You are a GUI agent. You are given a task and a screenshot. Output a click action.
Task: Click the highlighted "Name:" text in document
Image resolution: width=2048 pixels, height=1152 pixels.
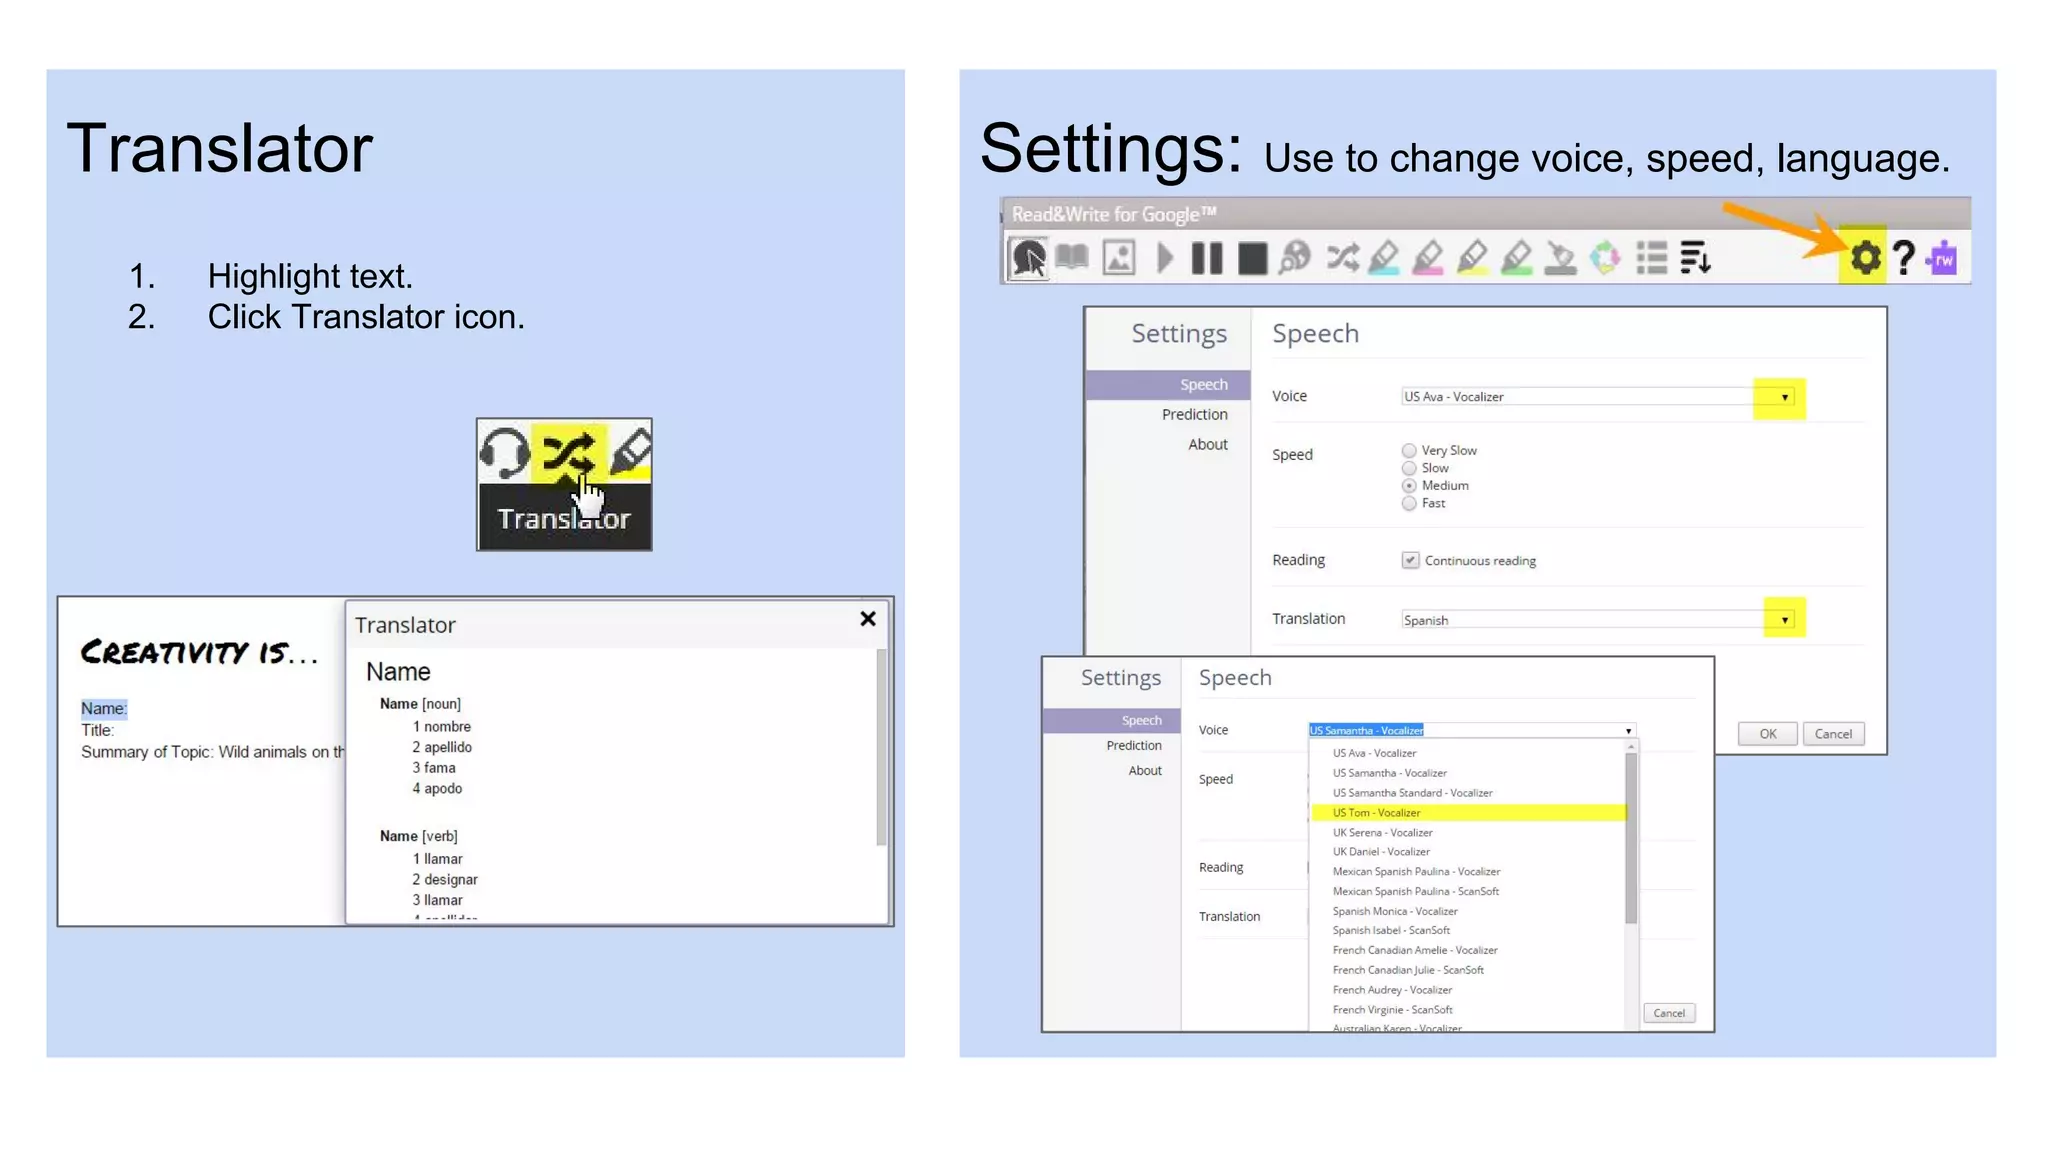click(104, 708)
